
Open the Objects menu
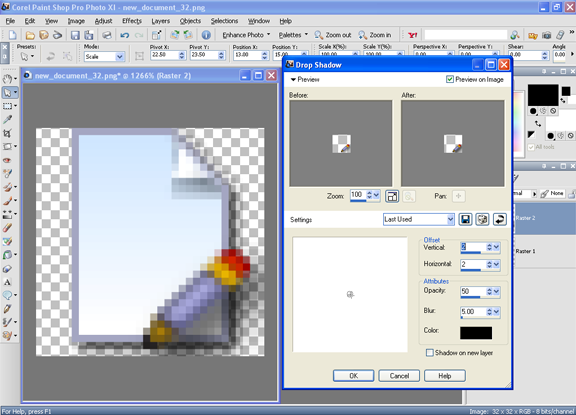pos(190,21)
